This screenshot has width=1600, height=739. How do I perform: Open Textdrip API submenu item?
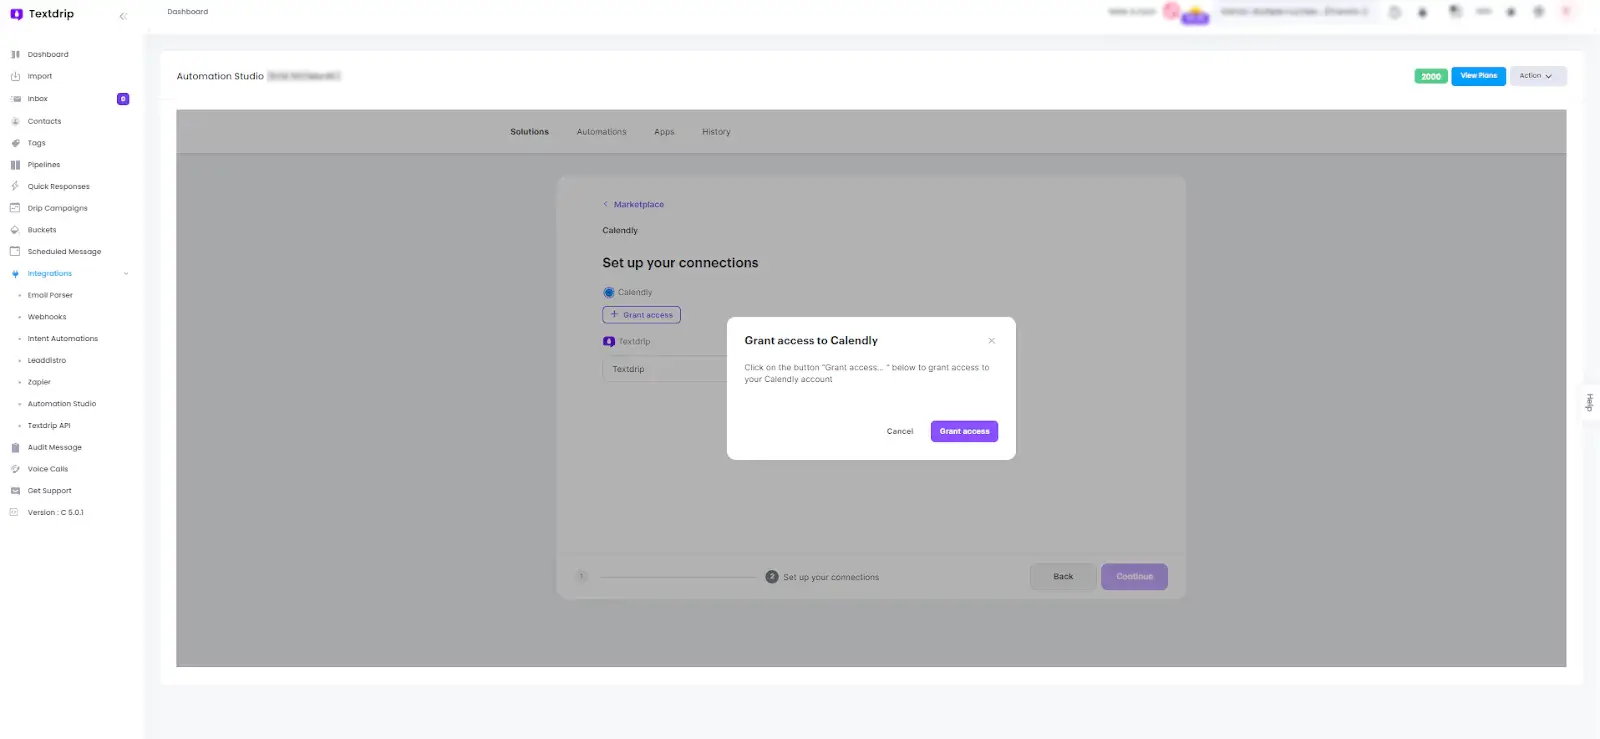point(49,426)
